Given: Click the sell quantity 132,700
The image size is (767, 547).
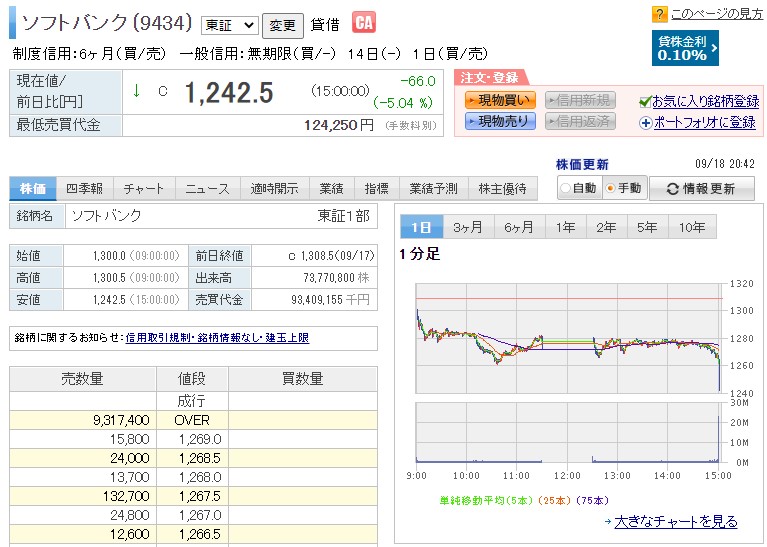Looking at the screenshot, I should pos(126,496).
